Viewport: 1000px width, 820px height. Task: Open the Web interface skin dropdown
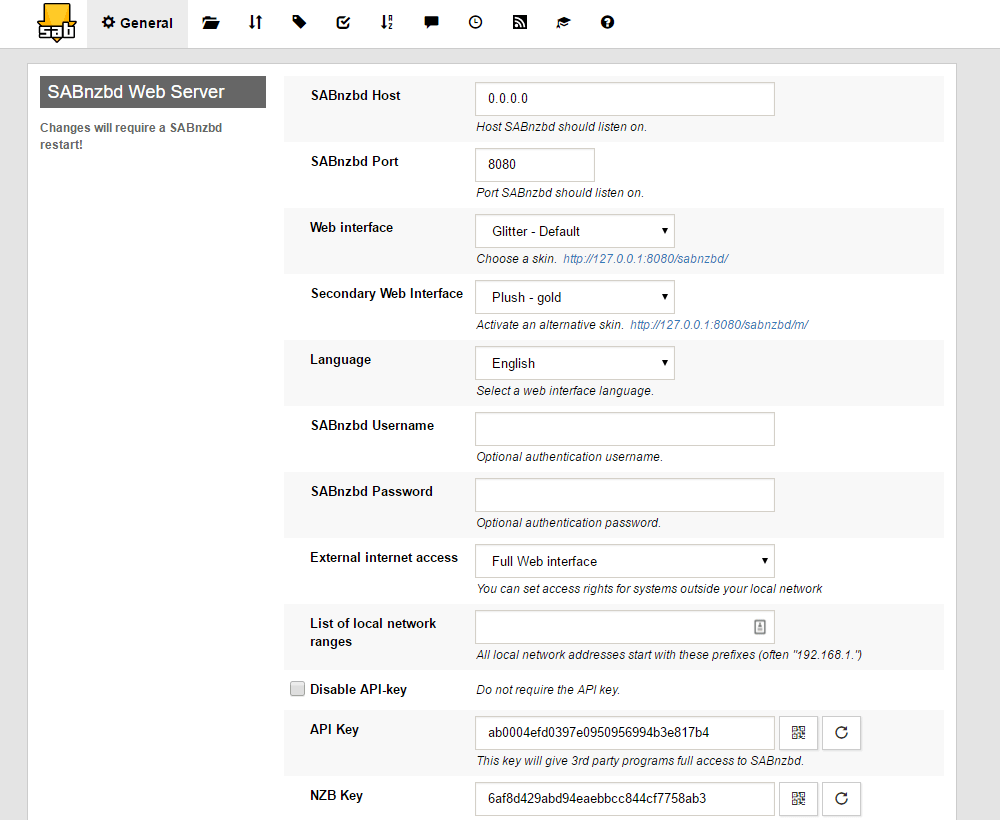point(574,231)
